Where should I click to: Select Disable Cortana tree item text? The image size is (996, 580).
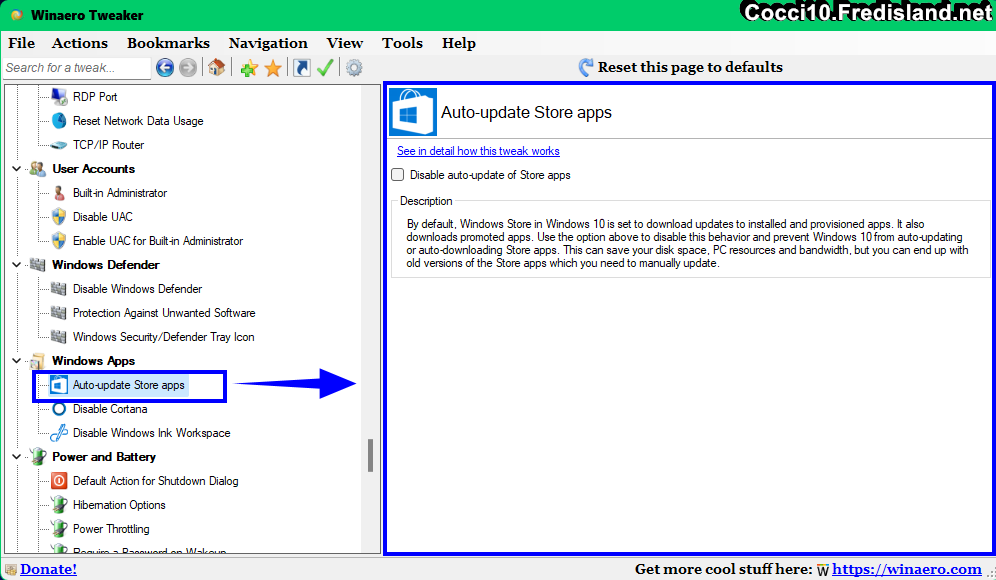(x=110, y=409)
